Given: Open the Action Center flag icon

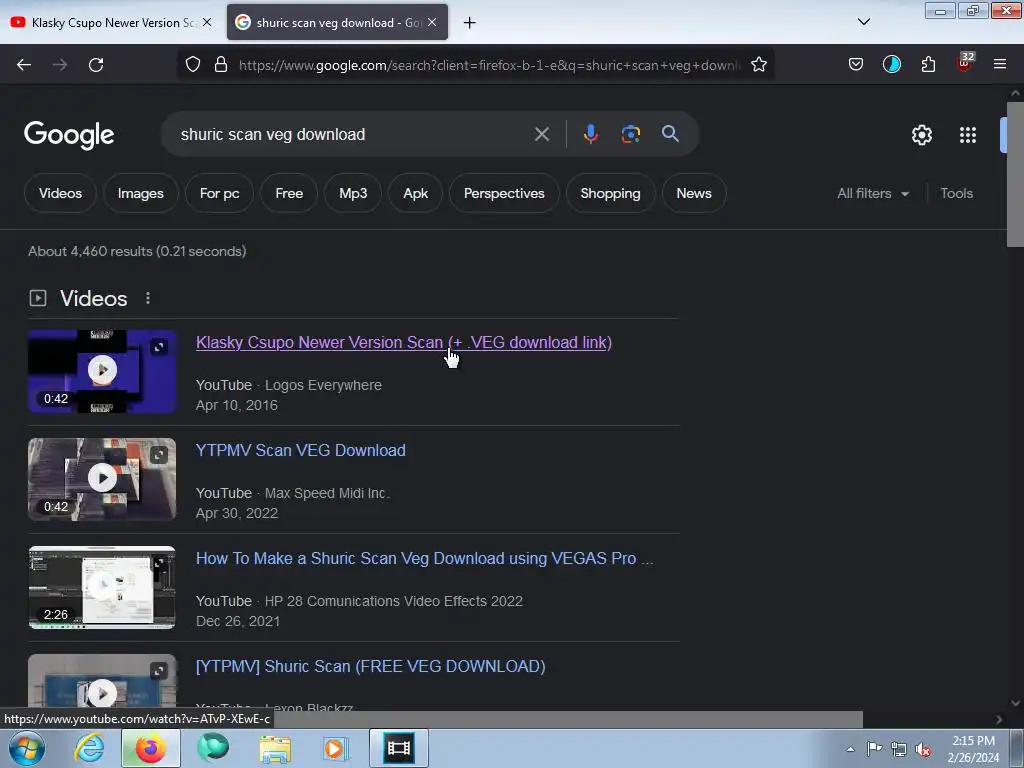Looking at the screenshot, I should [x=874, y=749].
